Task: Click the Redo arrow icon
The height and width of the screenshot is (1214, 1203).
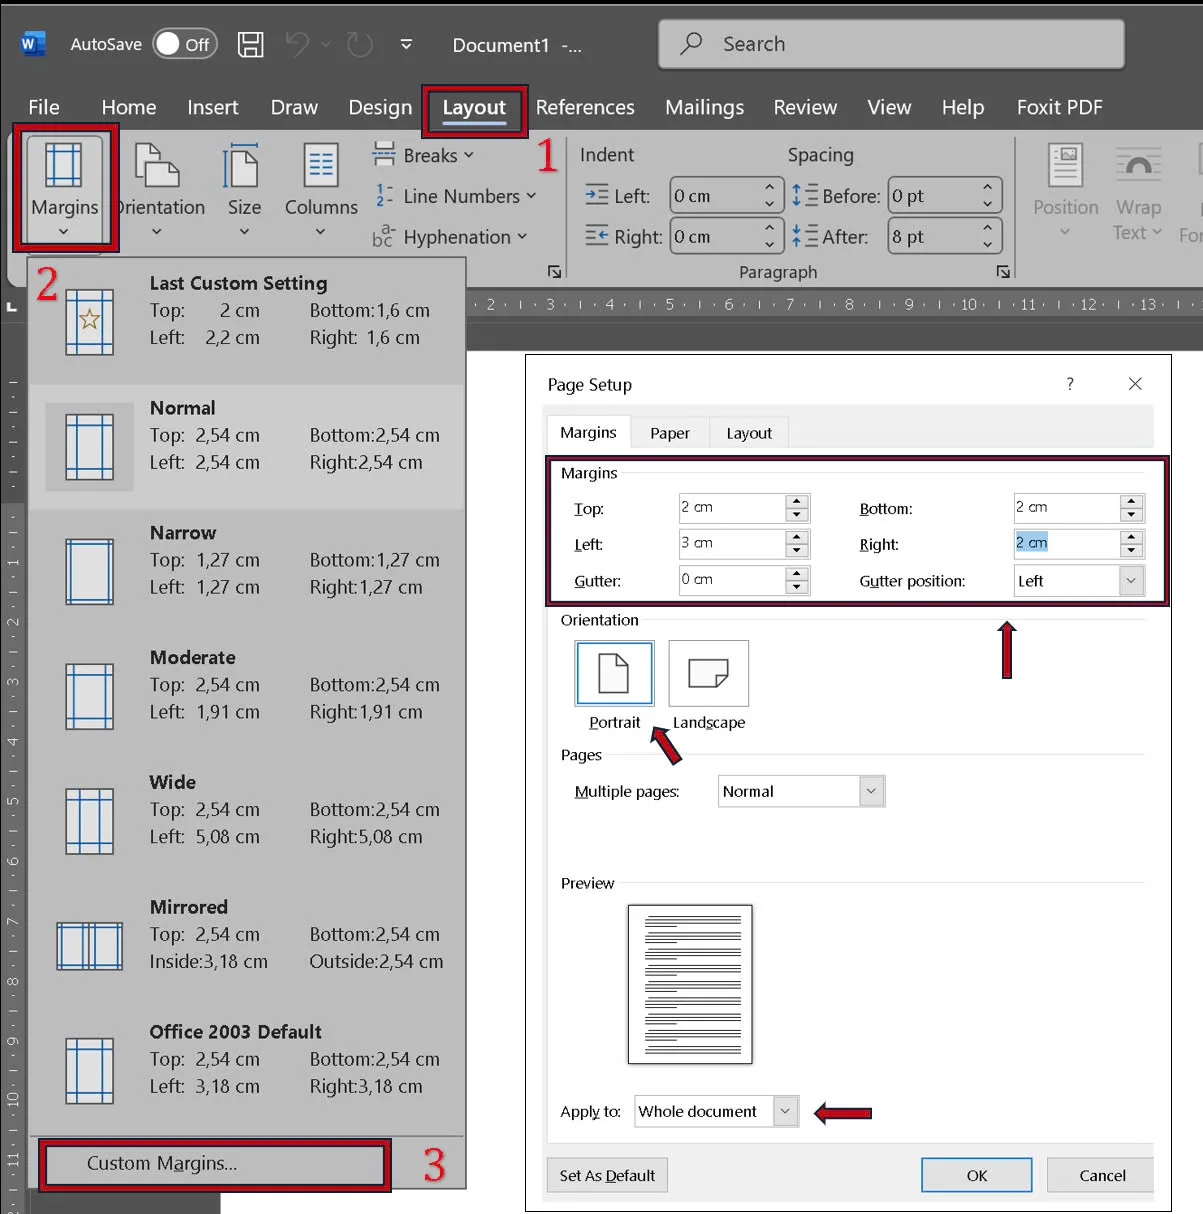Action: coord(359,44)
